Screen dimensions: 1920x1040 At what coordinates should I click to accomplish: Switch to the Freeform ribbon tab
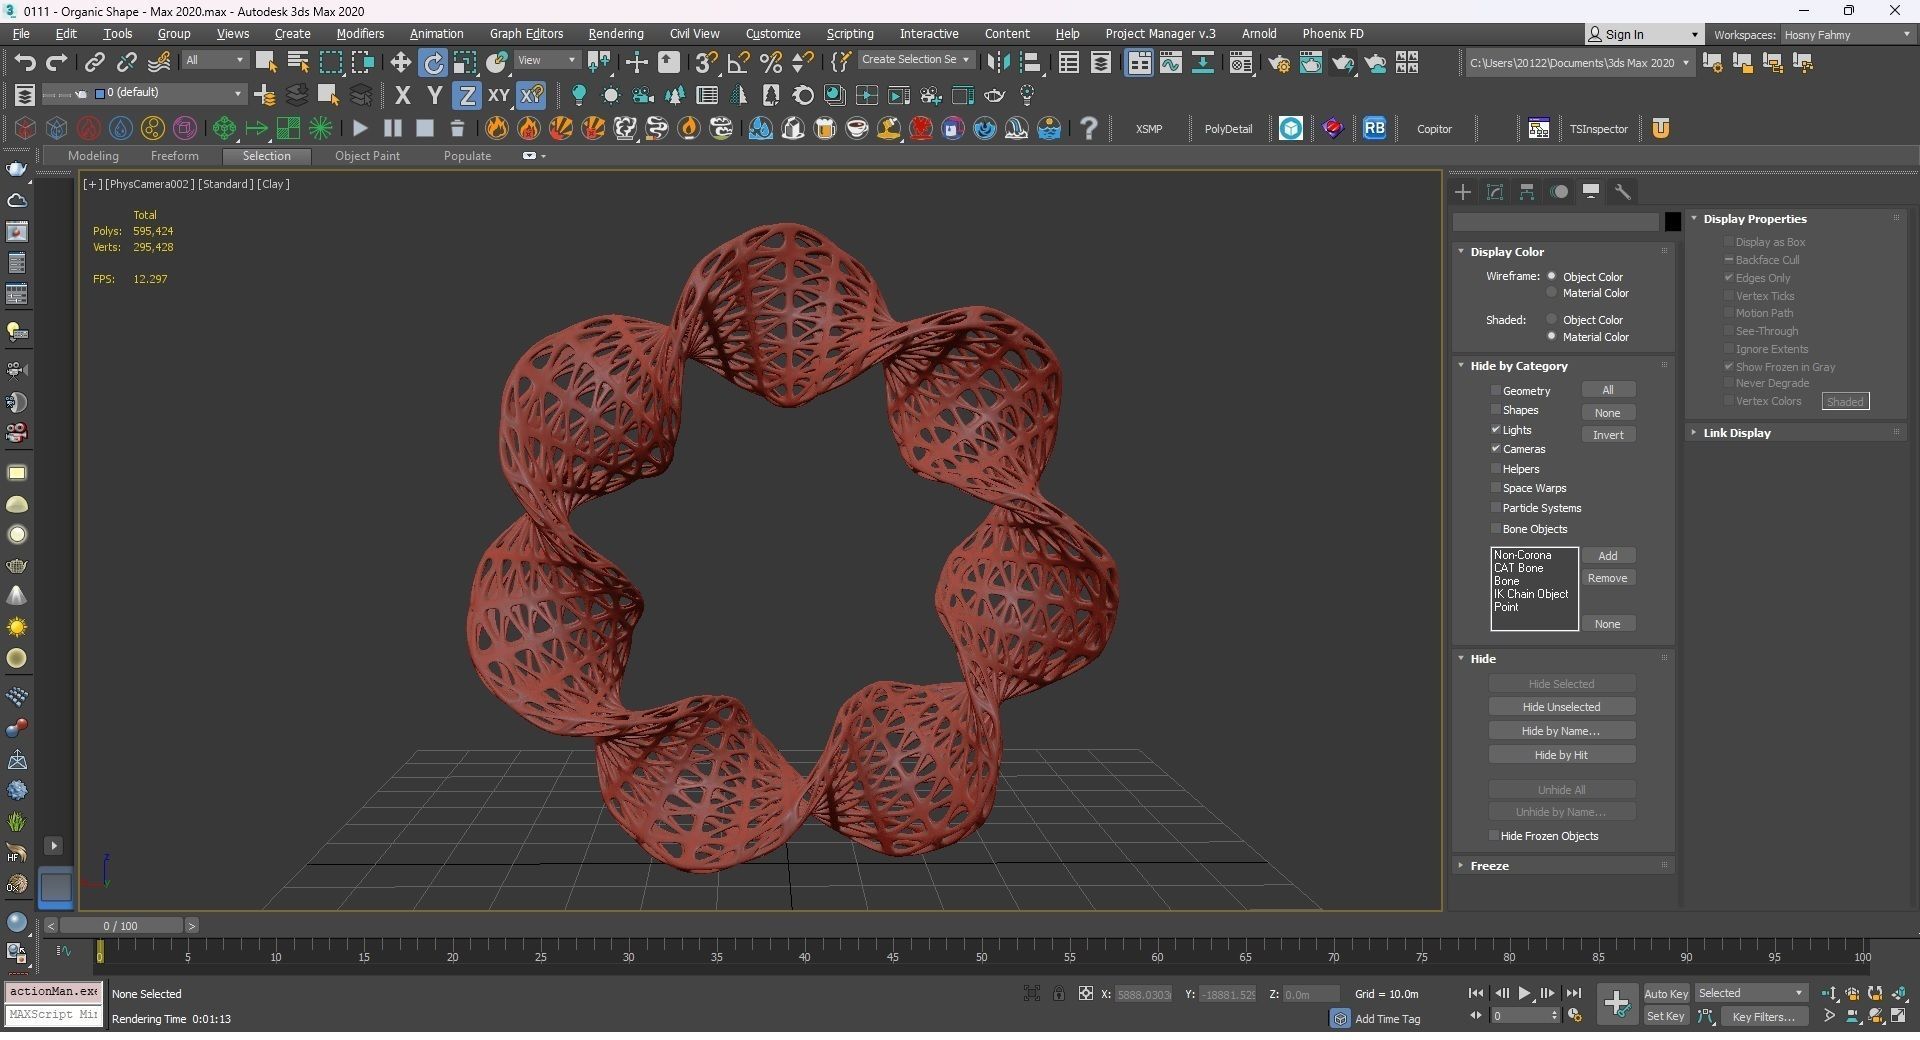click(x=174, y=156)
